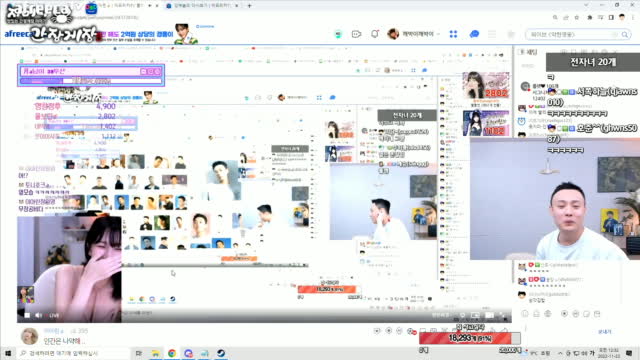Click the webcam picture-in-picture of the man
Screen dimensions: 640x360
click(555, 199)
